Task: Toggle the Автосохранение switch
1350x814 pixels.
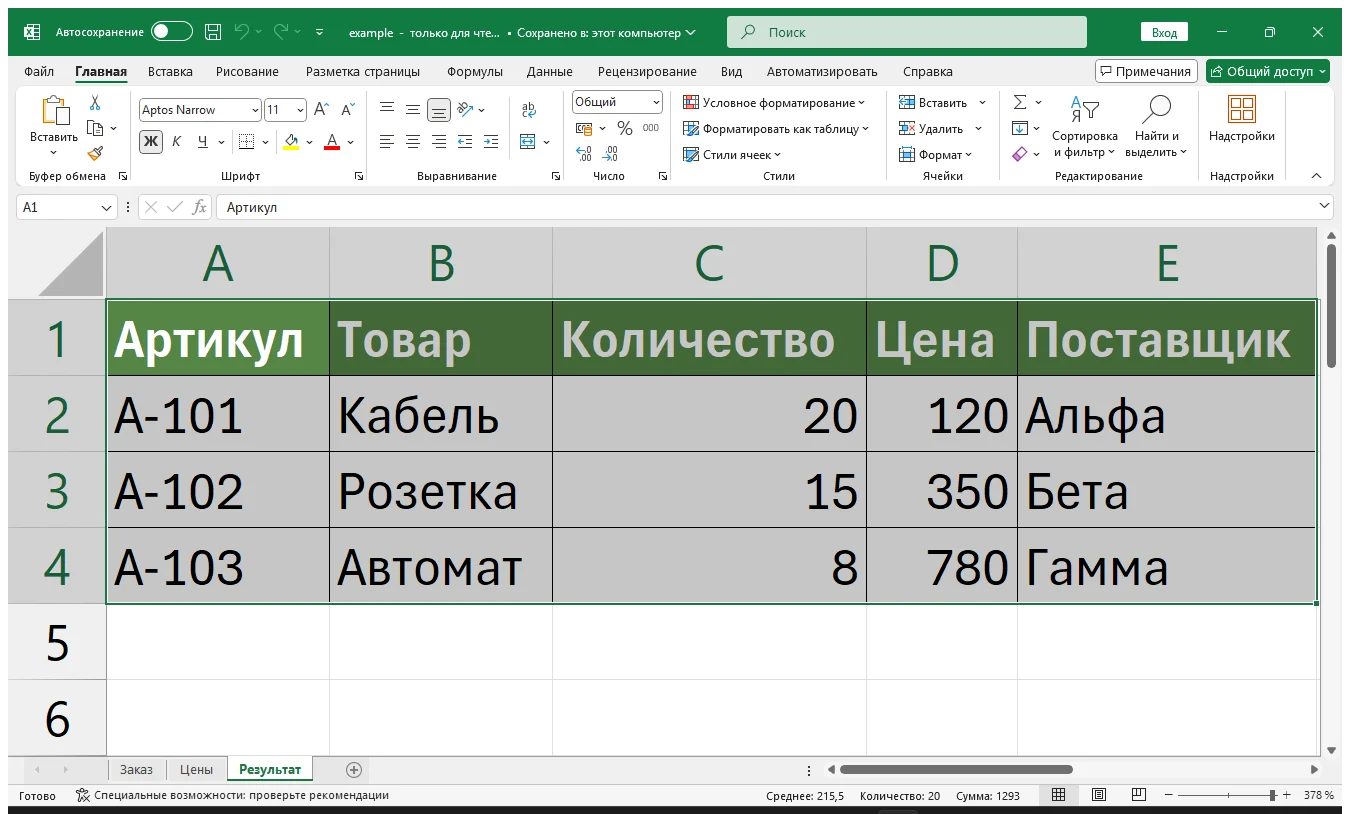Action: (x=171, y=32)
